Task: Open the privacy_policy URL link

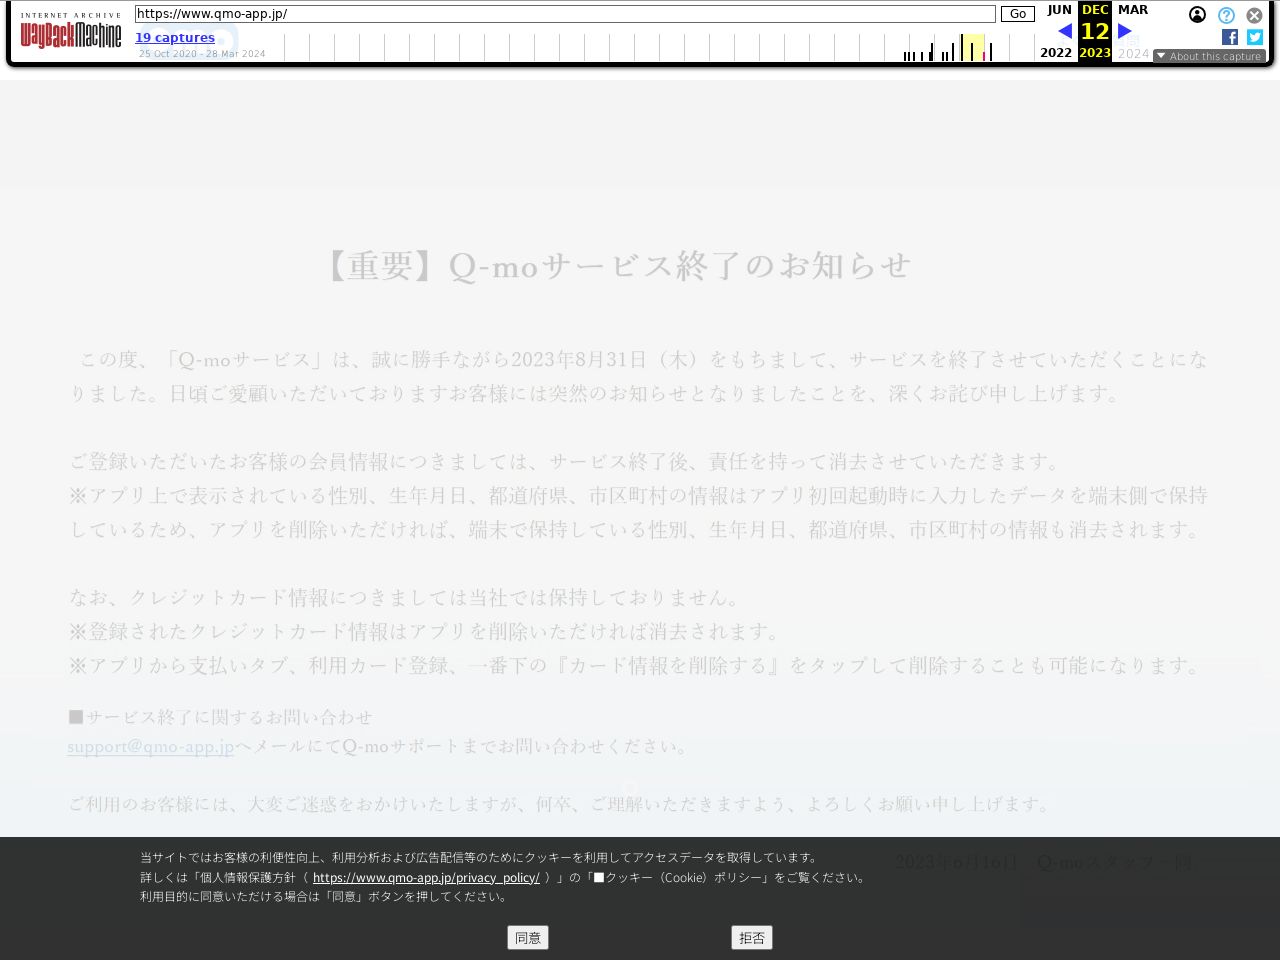Action: pos(426,878)
